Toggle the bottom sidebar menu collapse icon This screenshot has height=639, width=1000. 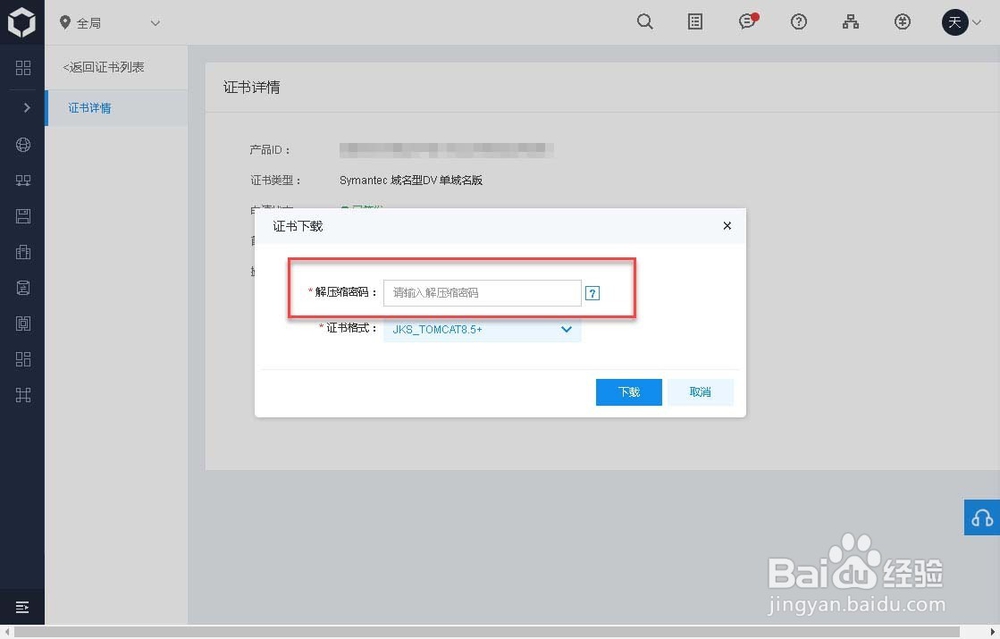[x=22, y=606]
